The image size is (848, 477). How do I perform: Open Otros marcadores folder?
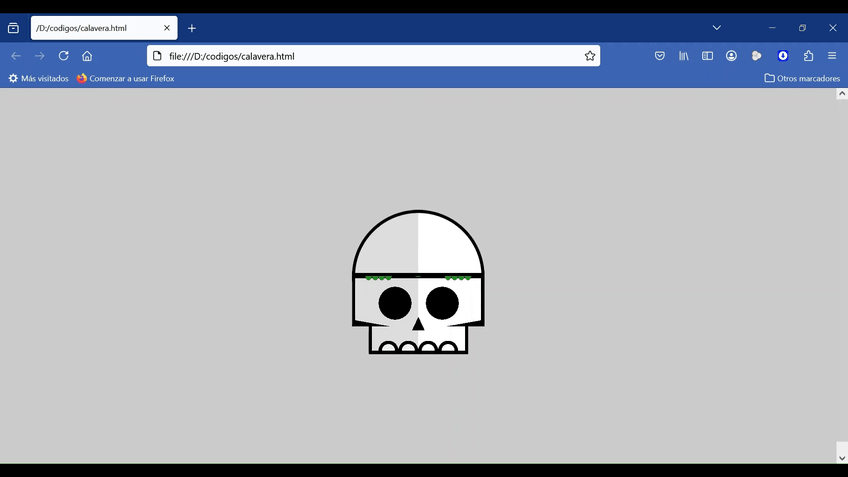(802, 78)
